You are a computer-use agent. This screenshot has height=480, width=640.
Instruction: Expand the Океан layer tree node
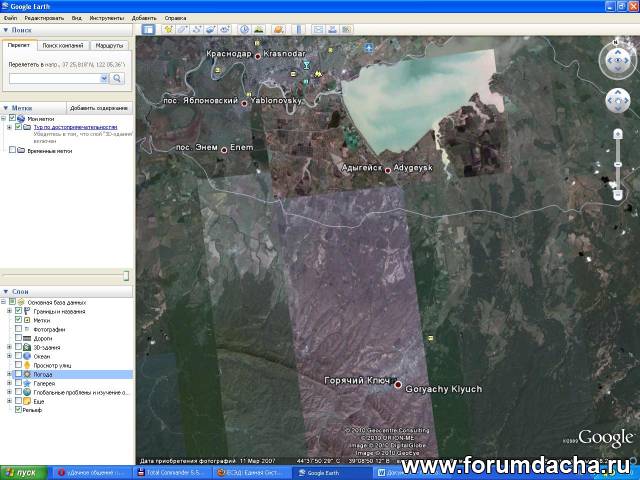9,356
